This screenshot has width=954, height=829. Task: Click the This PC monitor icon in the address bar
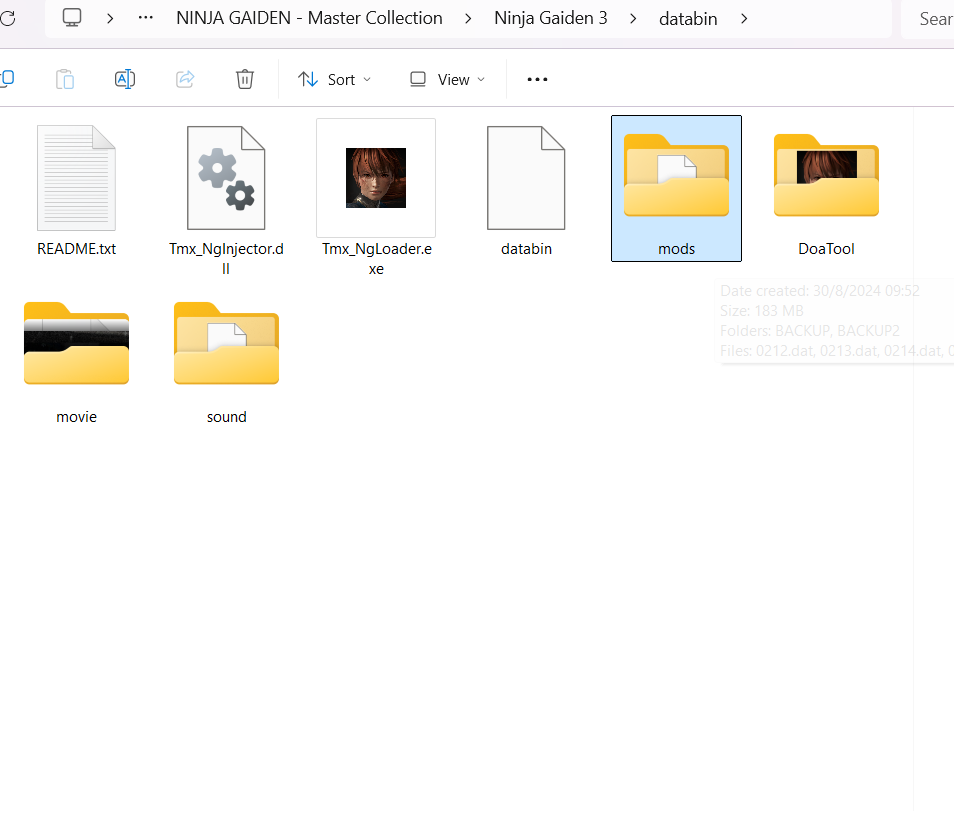coord(72,18)
